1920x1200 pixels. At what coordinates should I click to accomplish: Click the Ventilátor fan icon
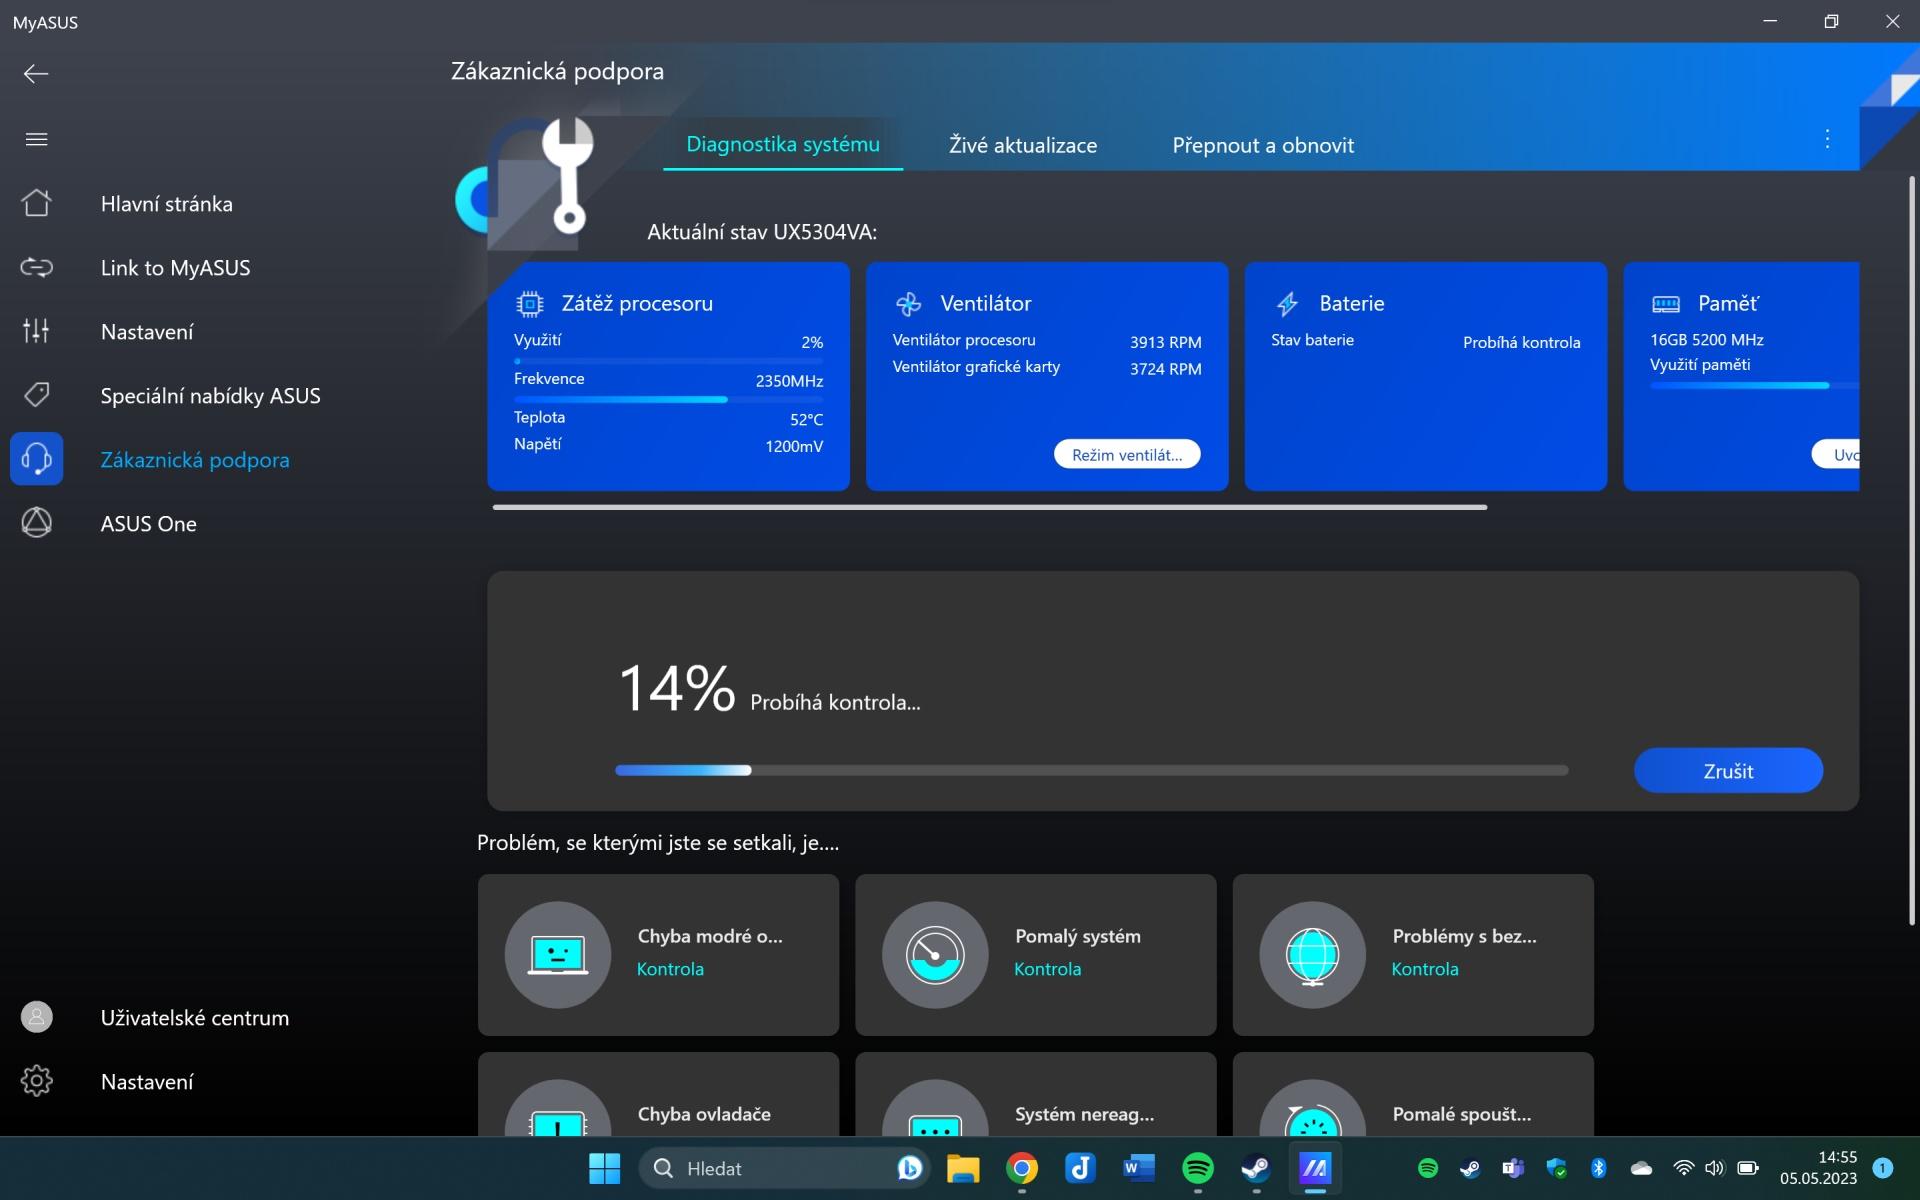click(908, 303)
